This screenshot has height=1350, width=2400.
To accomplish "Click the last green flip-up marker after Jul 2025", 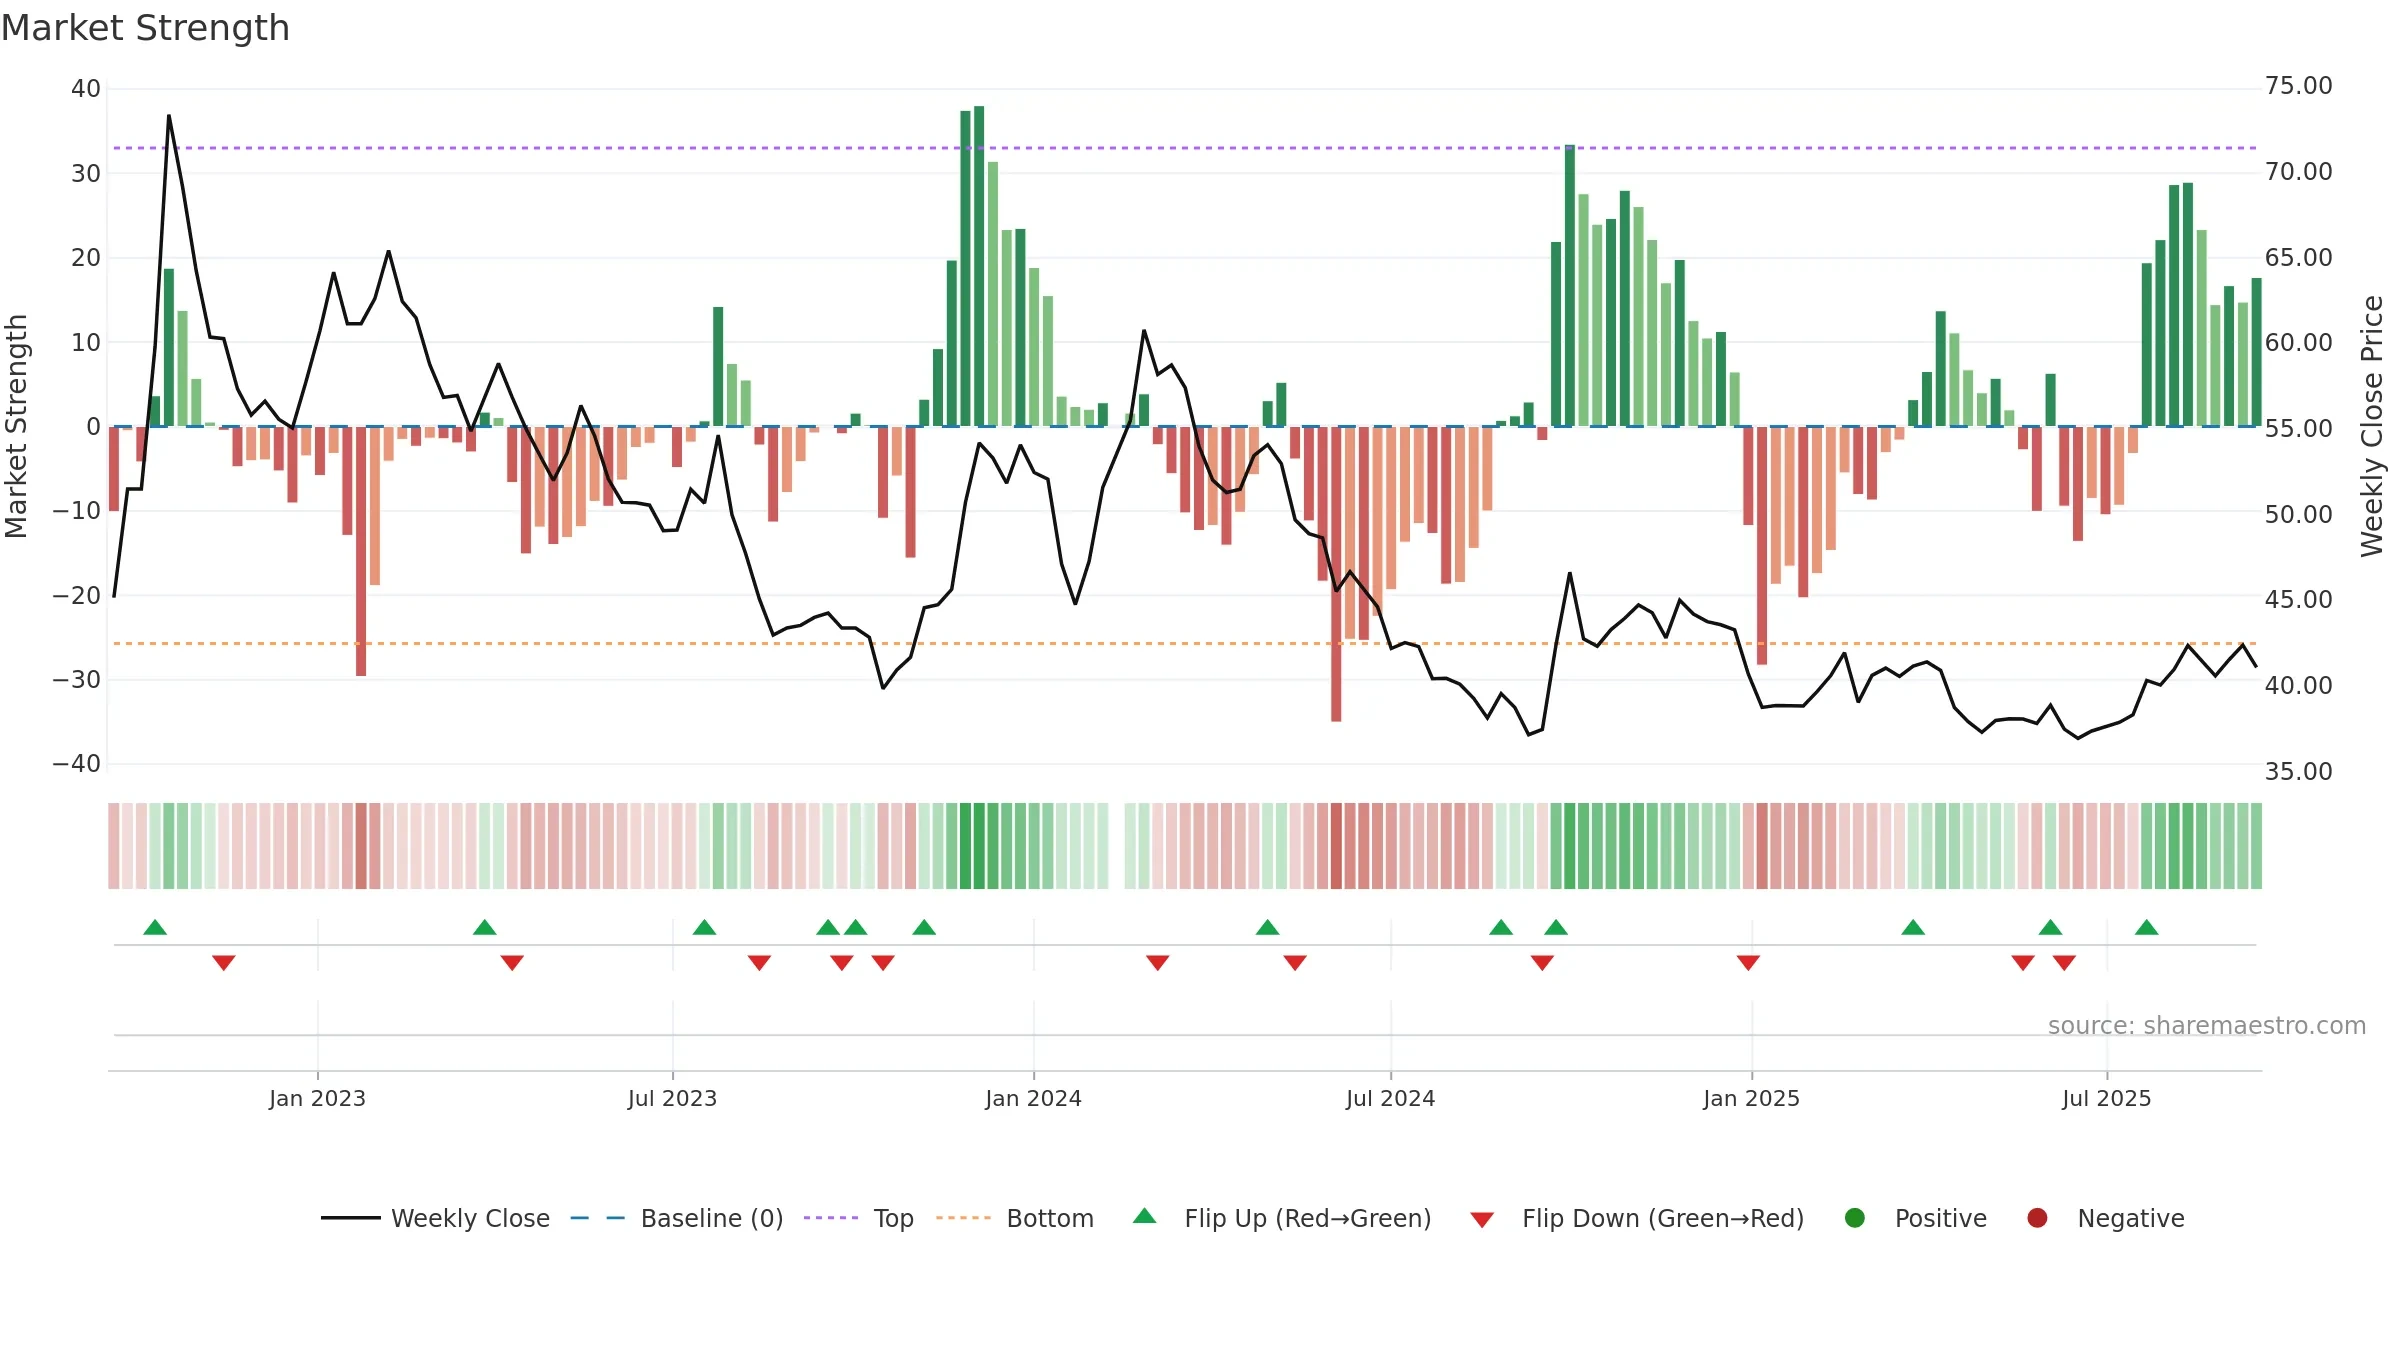I will pos(2146,927).
